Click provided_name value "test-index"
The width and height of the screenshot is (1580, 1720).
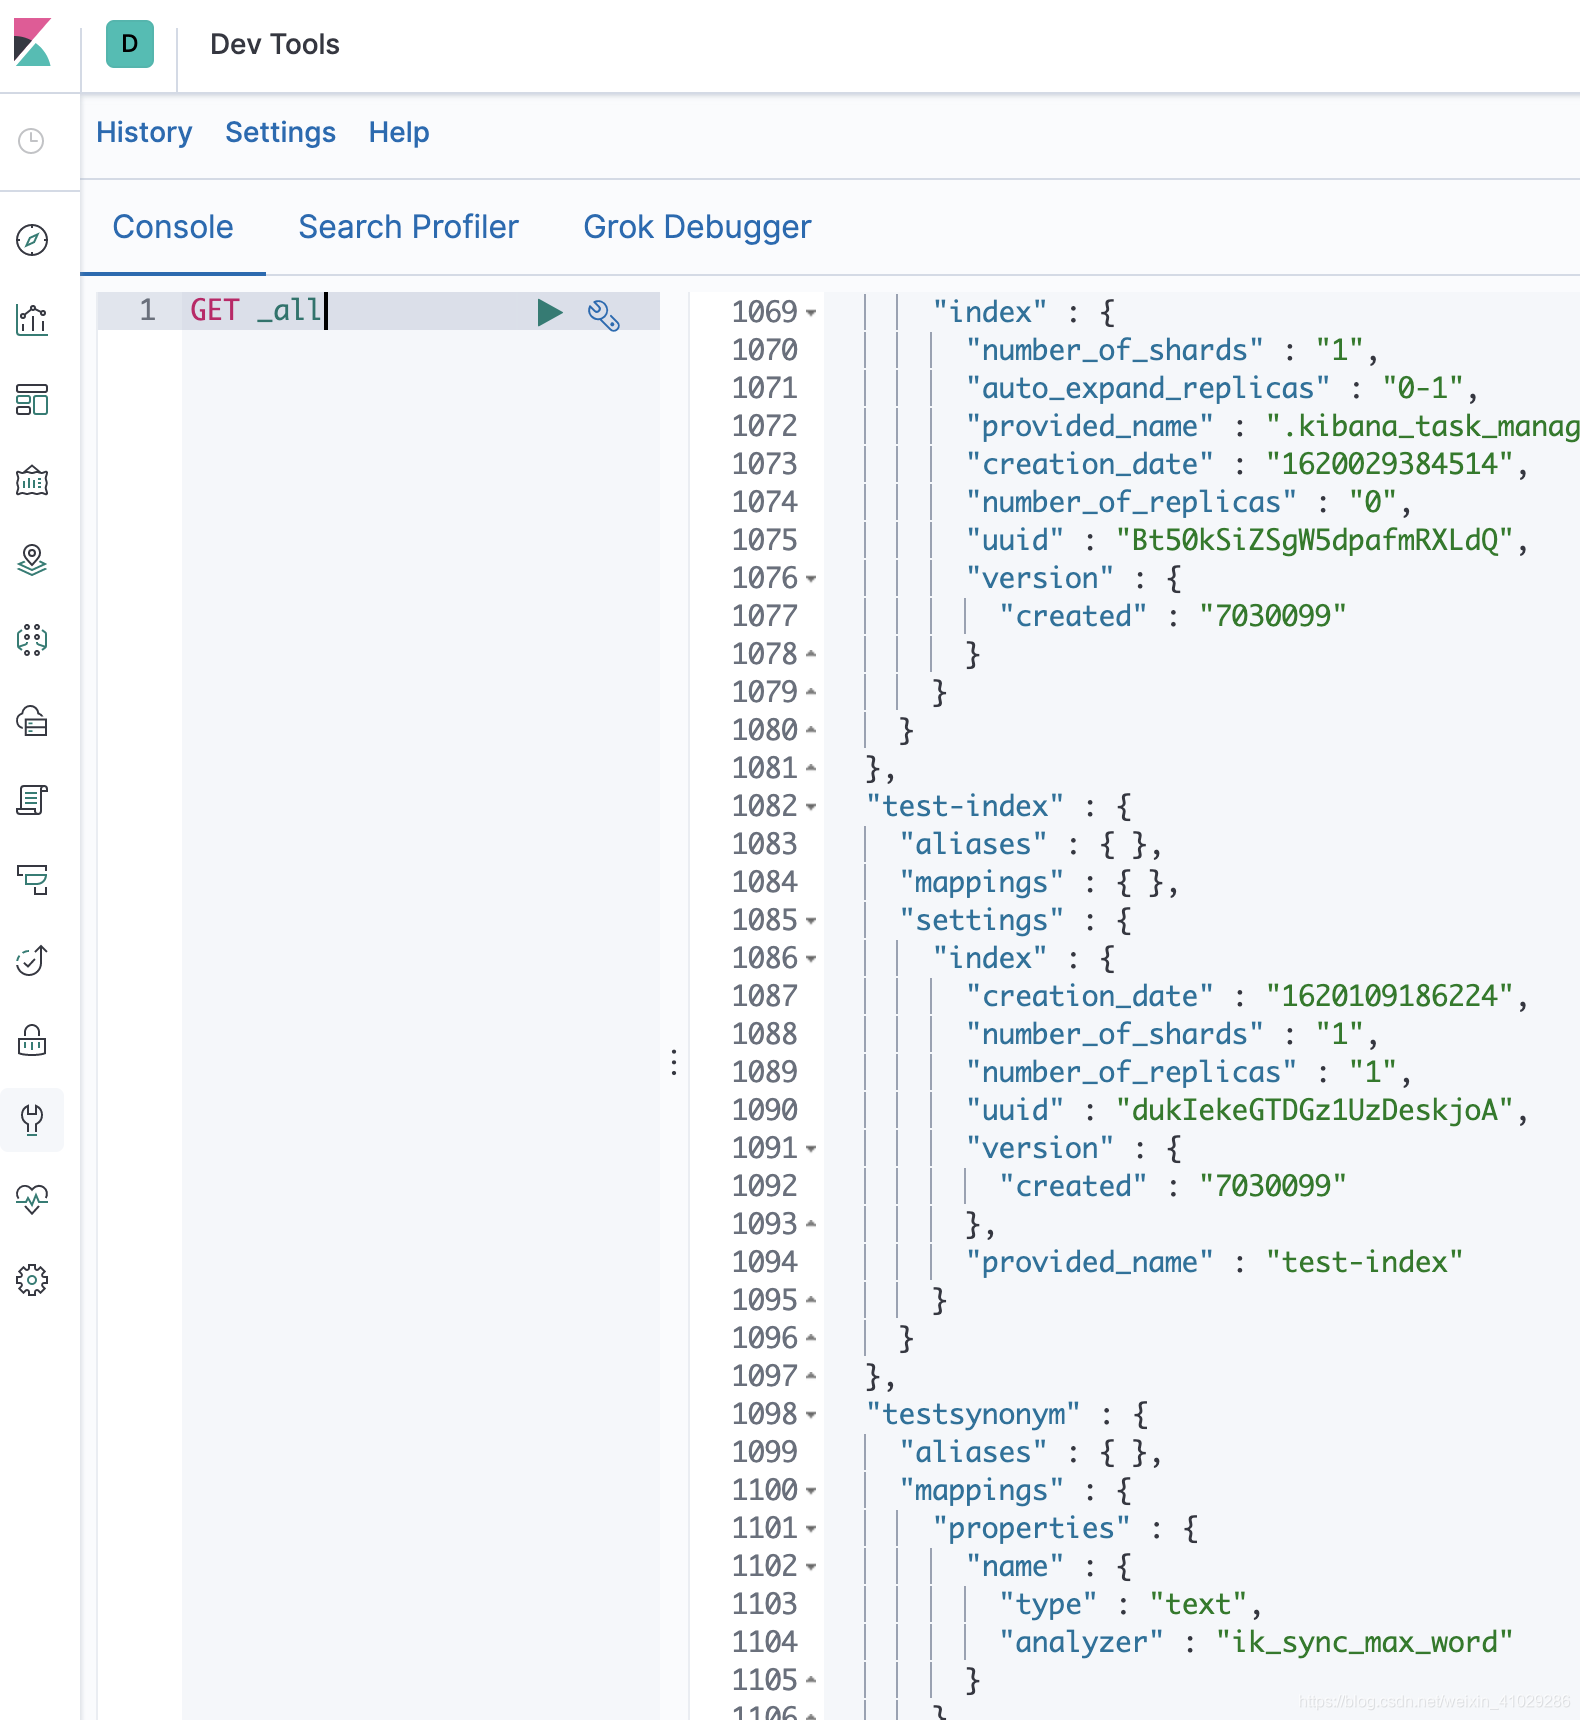pyautogui.click(x=1365, y=1262)
